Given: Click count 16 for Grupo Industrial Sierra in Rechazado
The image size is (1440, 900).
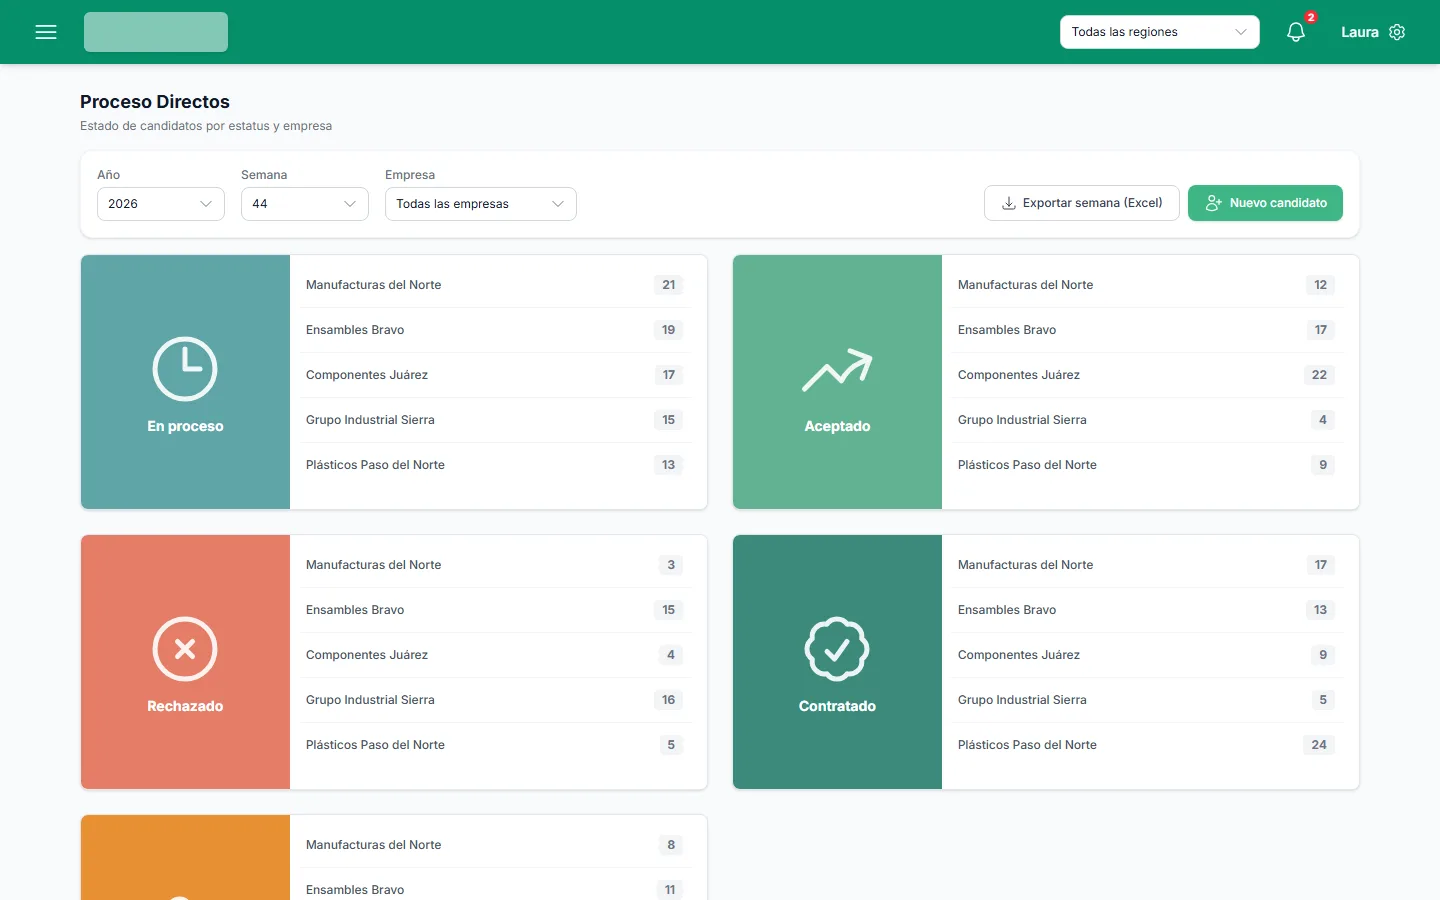Looking at the screenshot, I should pyautogui.click(x=668, y=700).
